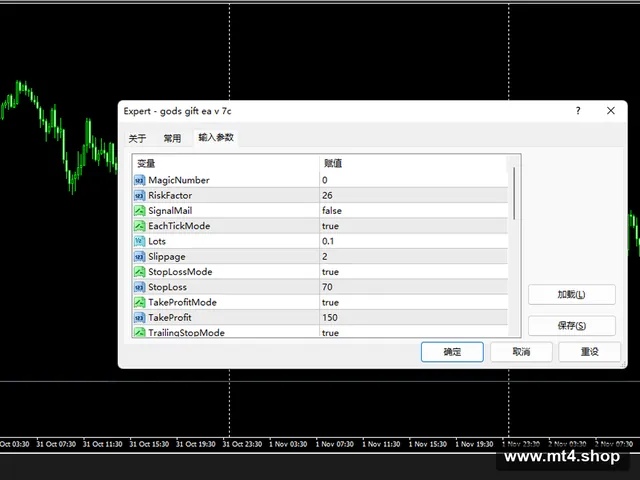Image resolution: width=640 pixels, height=480 pixels.
Task: Click the 赋值 column header
Action: click(x=333, y=164)
